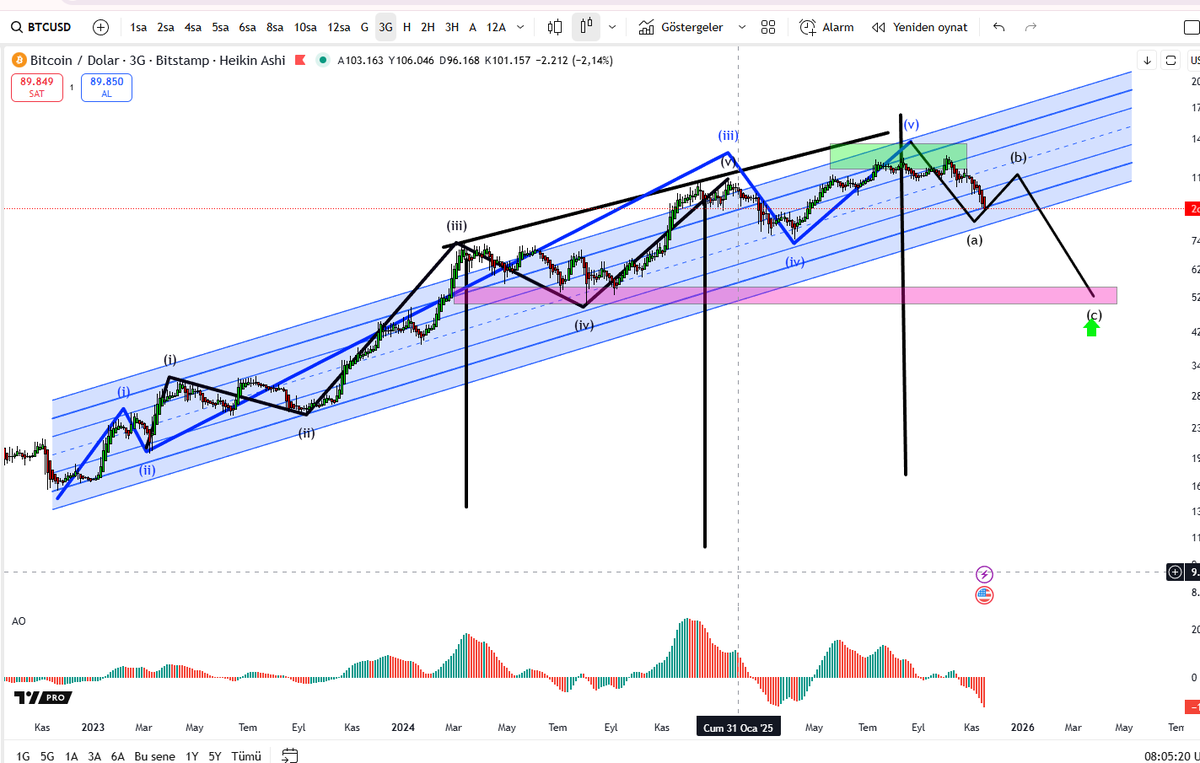The height and width of the screenshot is (763, 1200).
Task: Click the 89.849 SAT button
Action: [37, 87]
